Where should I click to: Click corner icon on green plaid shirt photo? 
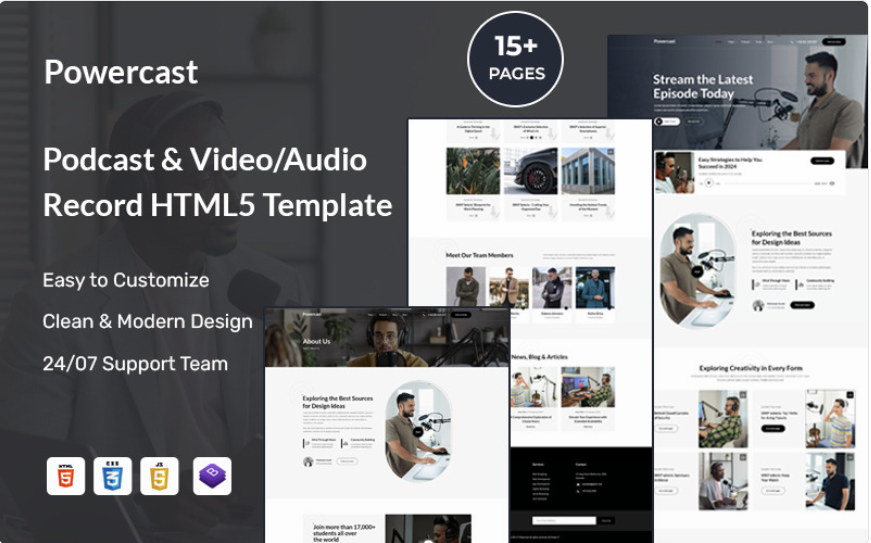pos(743,395)
